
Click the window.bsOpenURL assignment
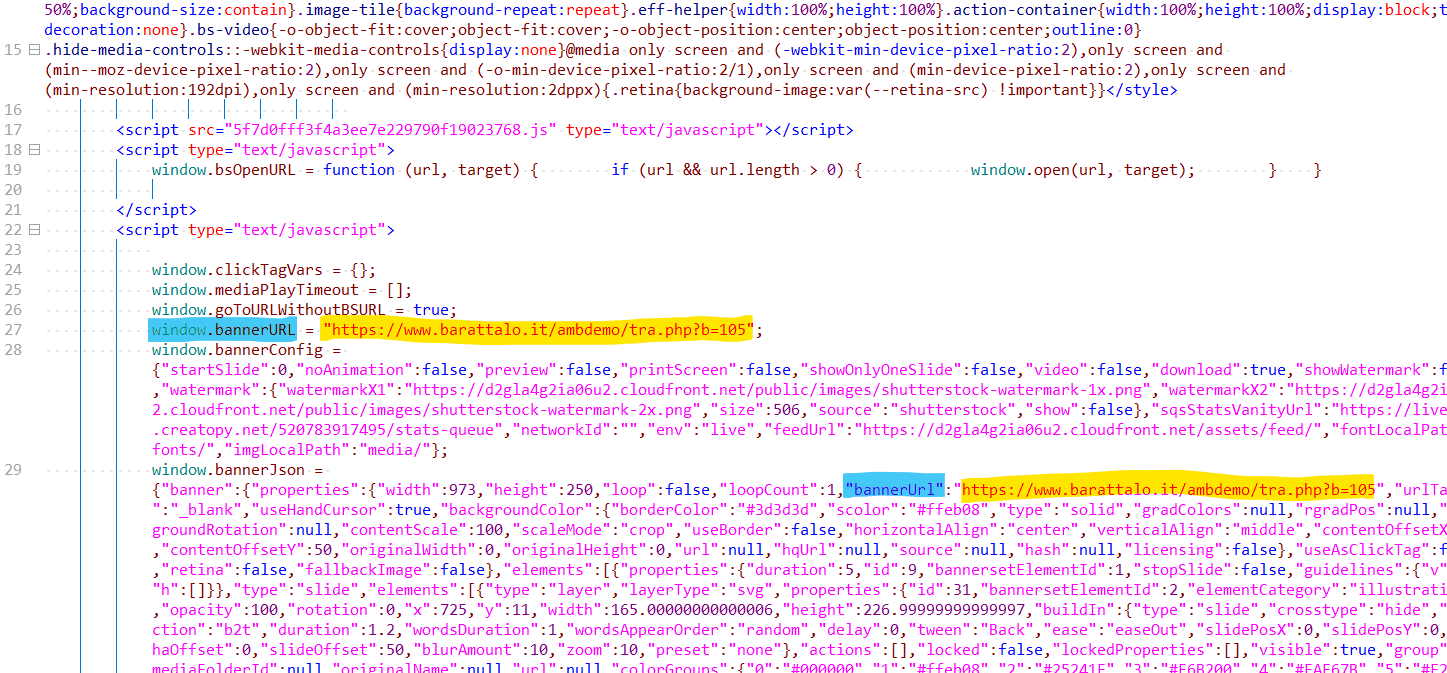click(233, 170)
